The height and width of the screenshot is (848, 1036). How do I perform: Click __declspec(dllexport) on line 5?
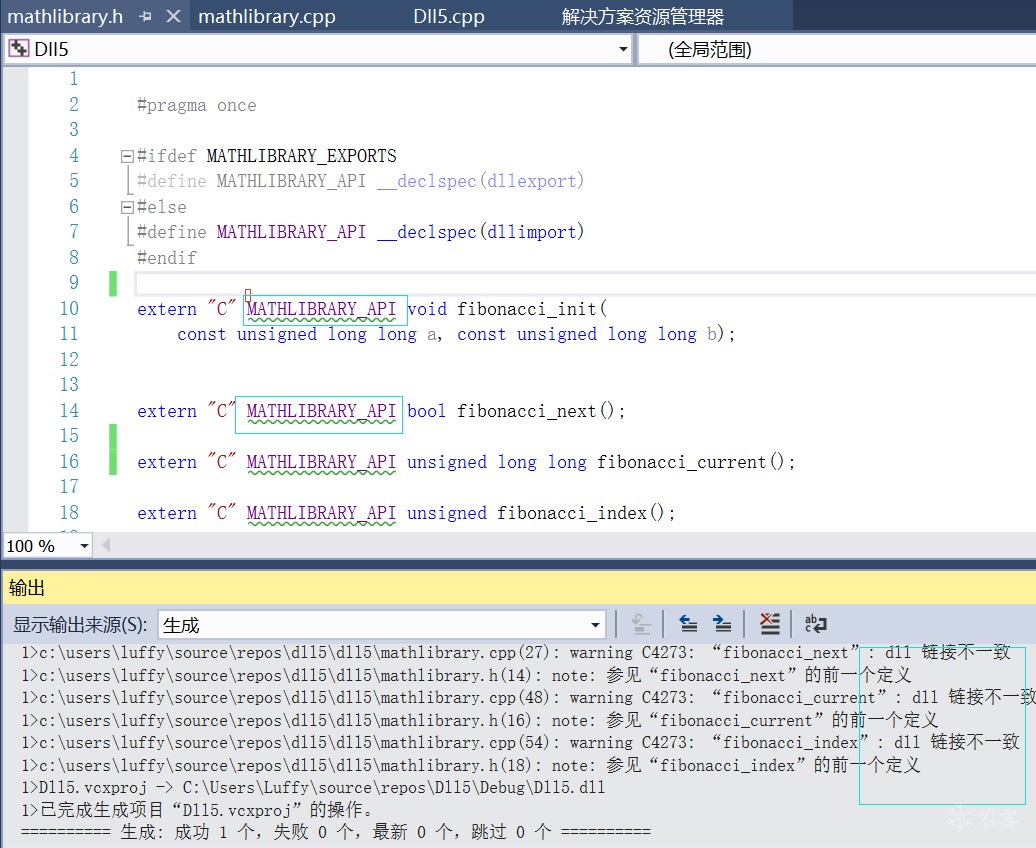point(480,181)
